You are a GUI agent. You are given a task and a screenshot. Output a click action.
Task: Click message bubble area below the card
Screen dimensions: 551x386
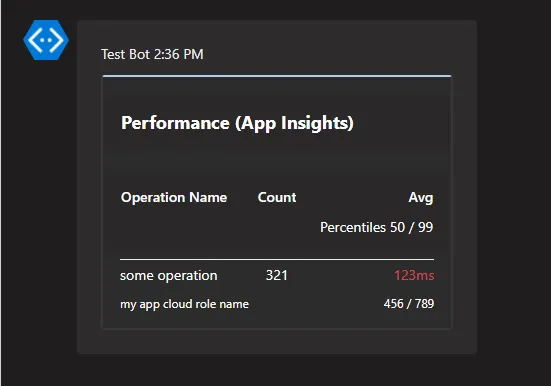(277, 342)
